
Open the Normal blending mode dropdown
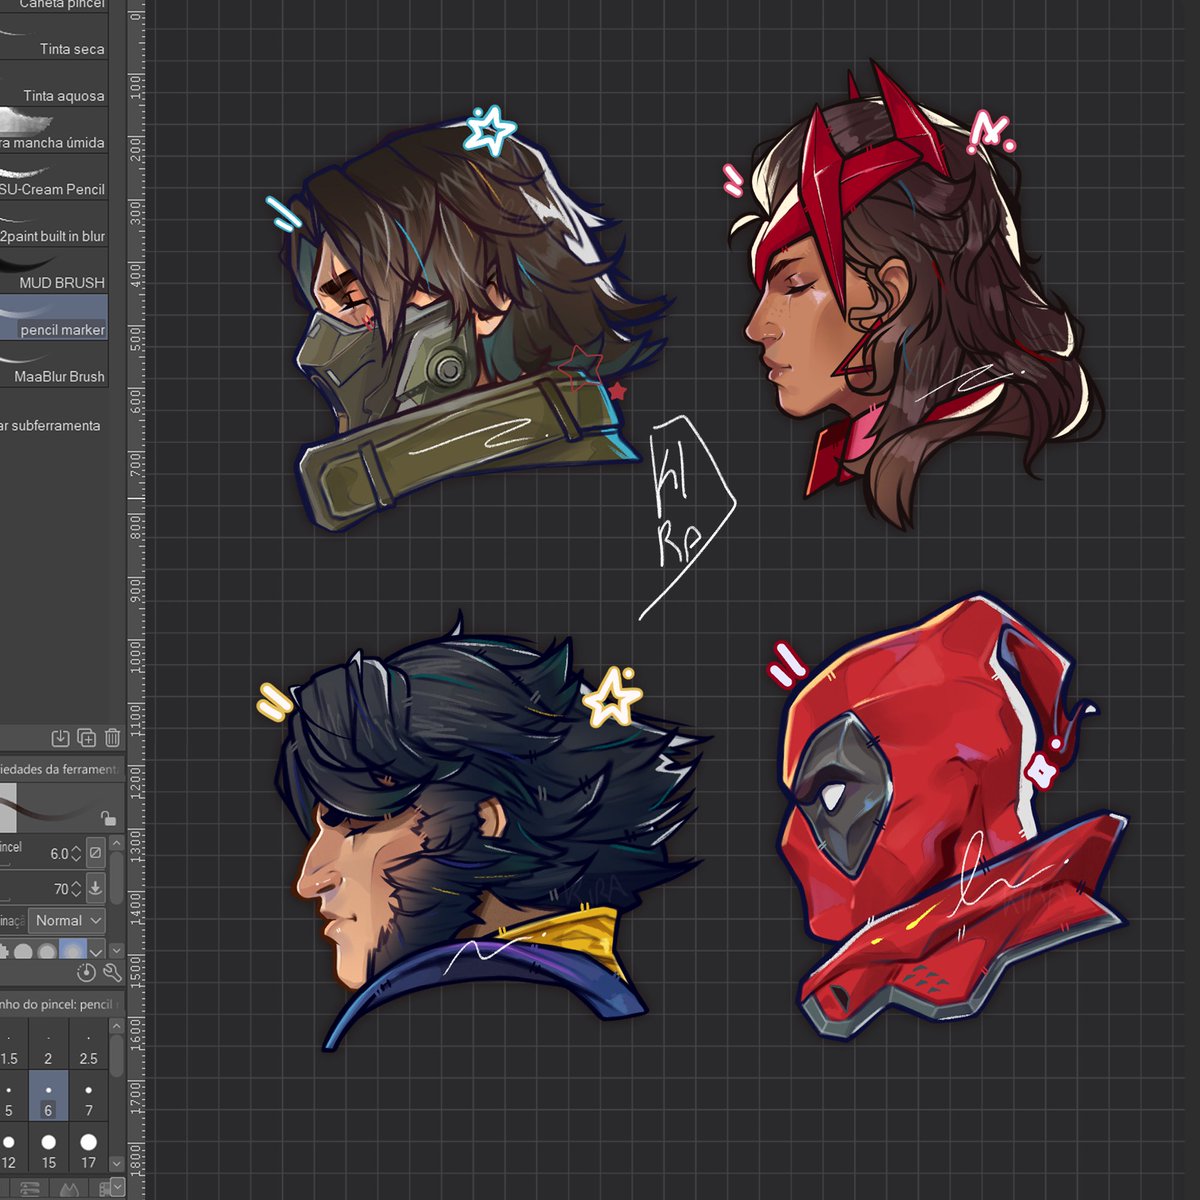pyautogui.click(x=67, y=920)
